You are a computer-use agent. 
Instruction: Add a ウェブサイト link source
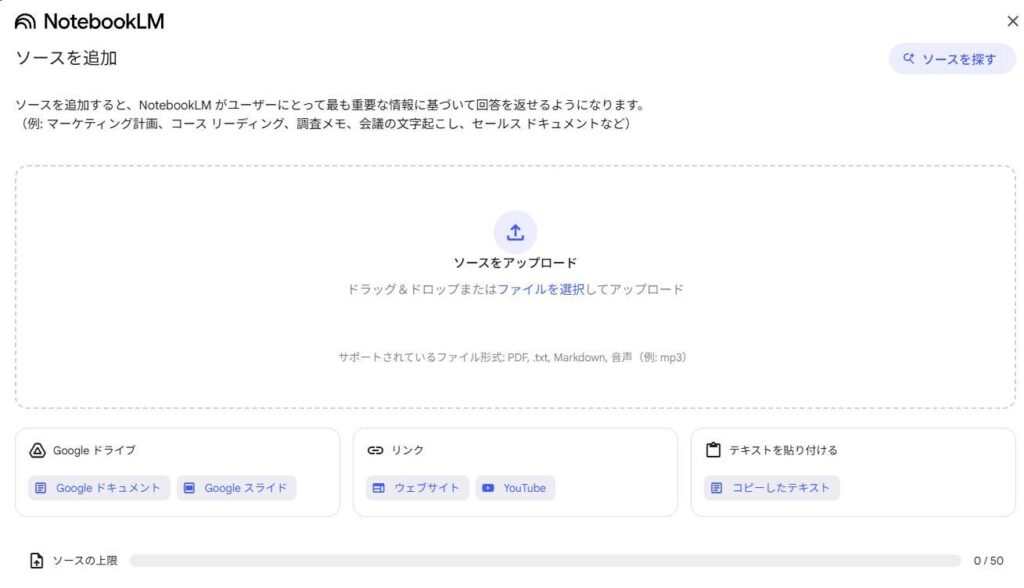417,488
